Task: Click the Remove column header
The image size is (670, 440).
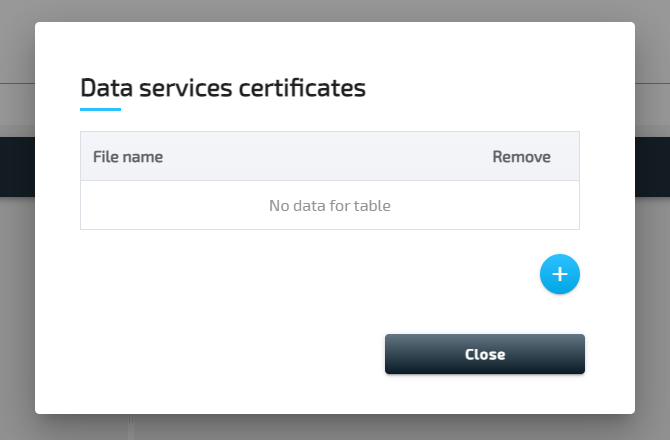Action: point(521,157)
